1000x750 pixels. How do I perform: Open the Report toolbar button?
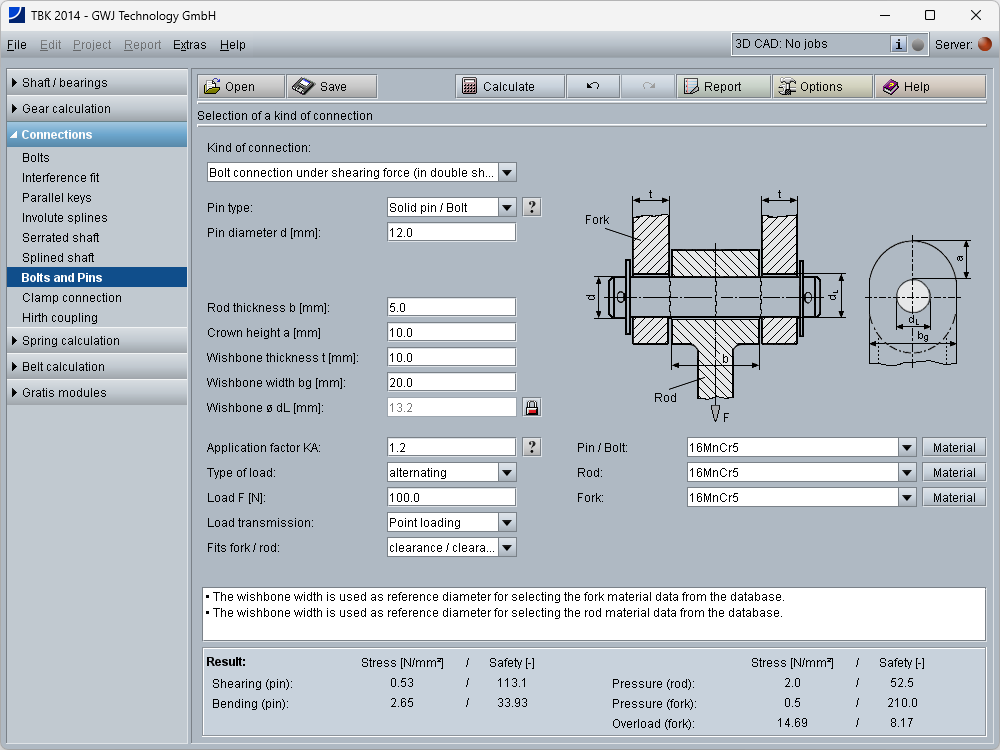723,87
